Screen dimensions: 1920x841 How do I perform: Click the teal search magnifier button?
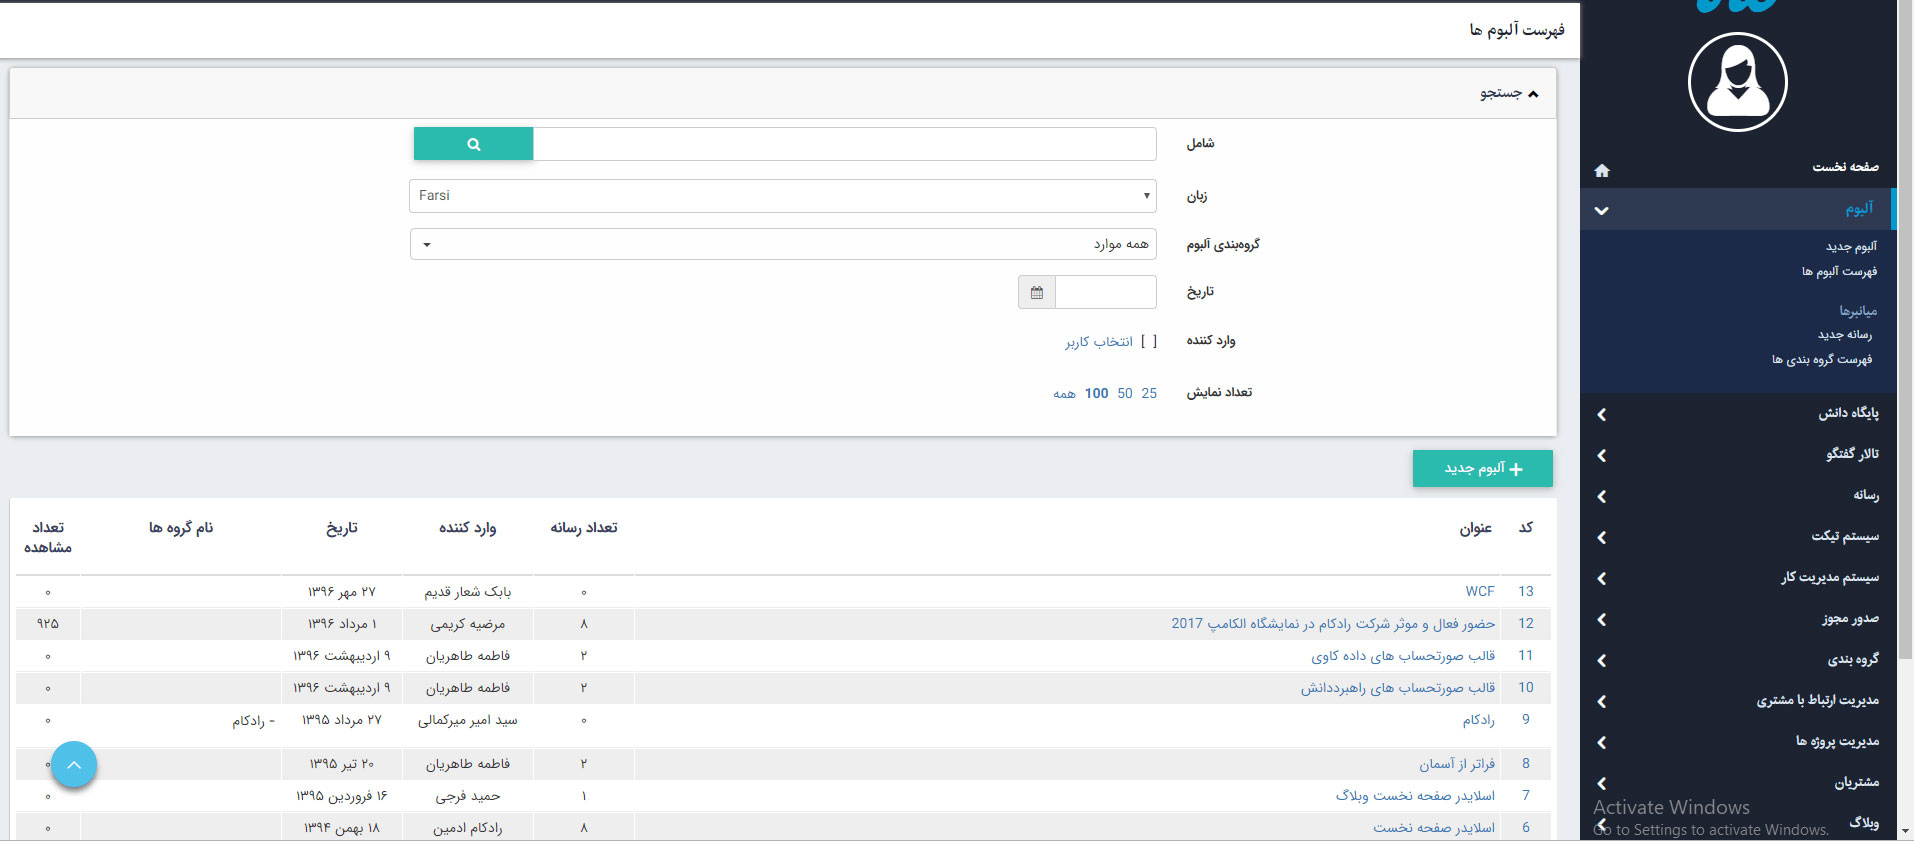click(x=473, y=144)
